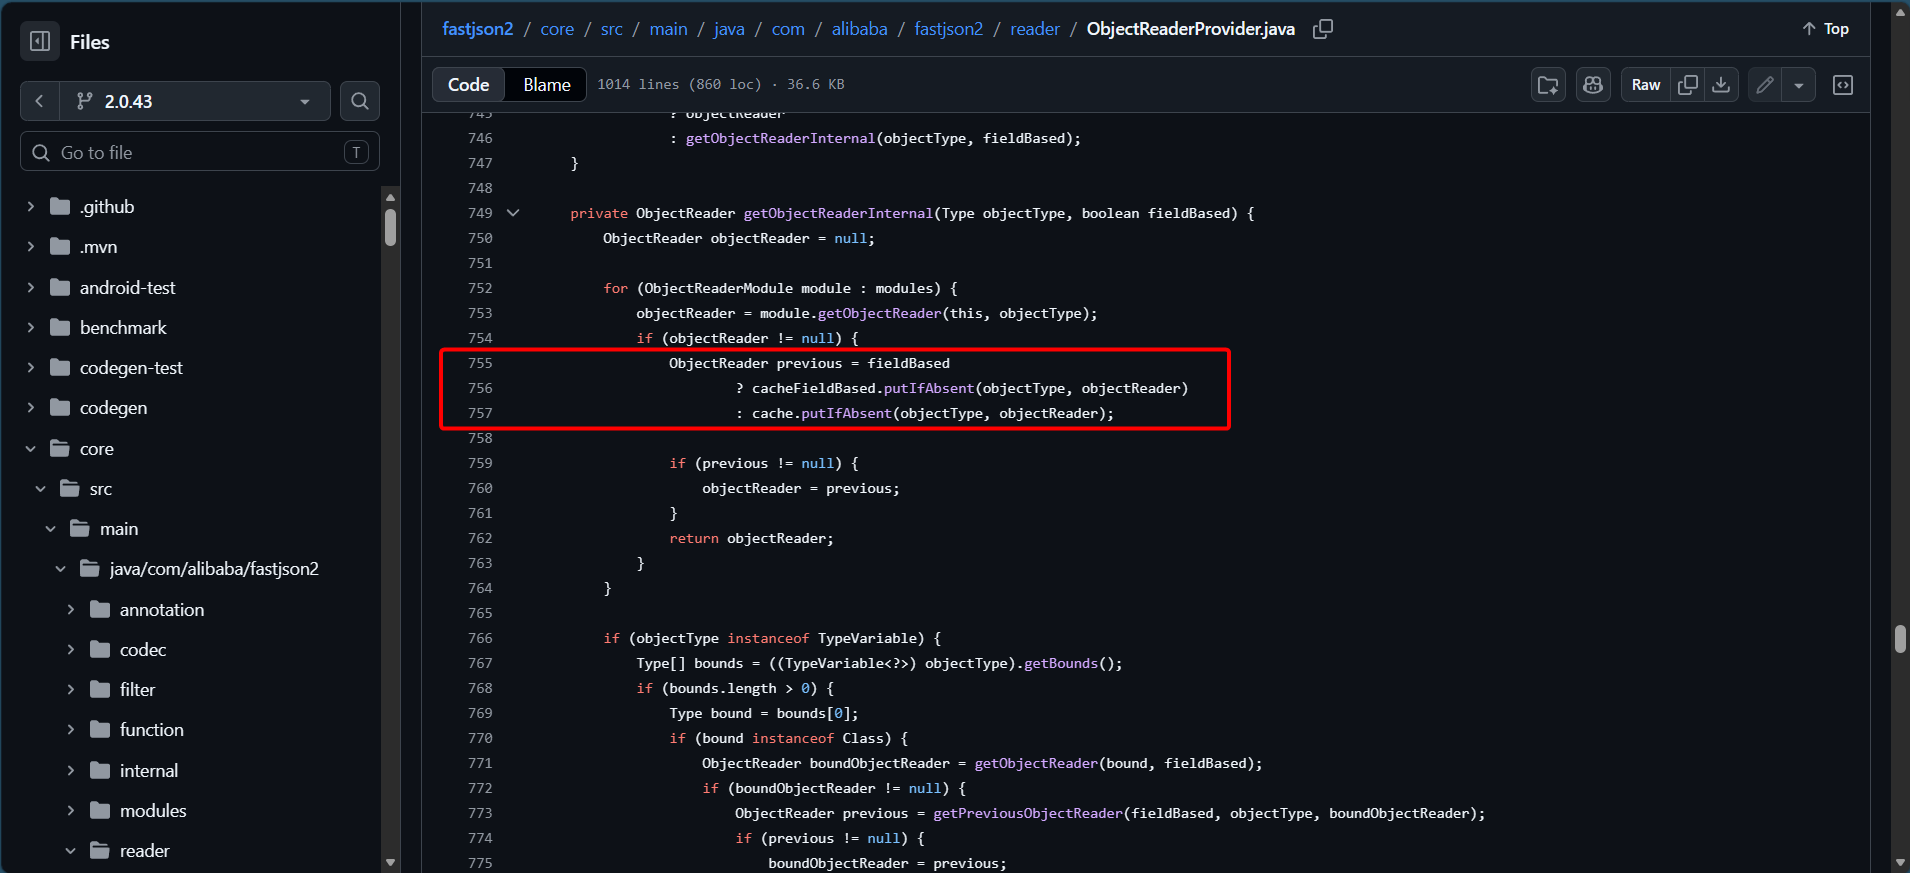This screenshot has width=1910, height=873.
Task: Edit this file pencil icon
Action: point(1765,85)
